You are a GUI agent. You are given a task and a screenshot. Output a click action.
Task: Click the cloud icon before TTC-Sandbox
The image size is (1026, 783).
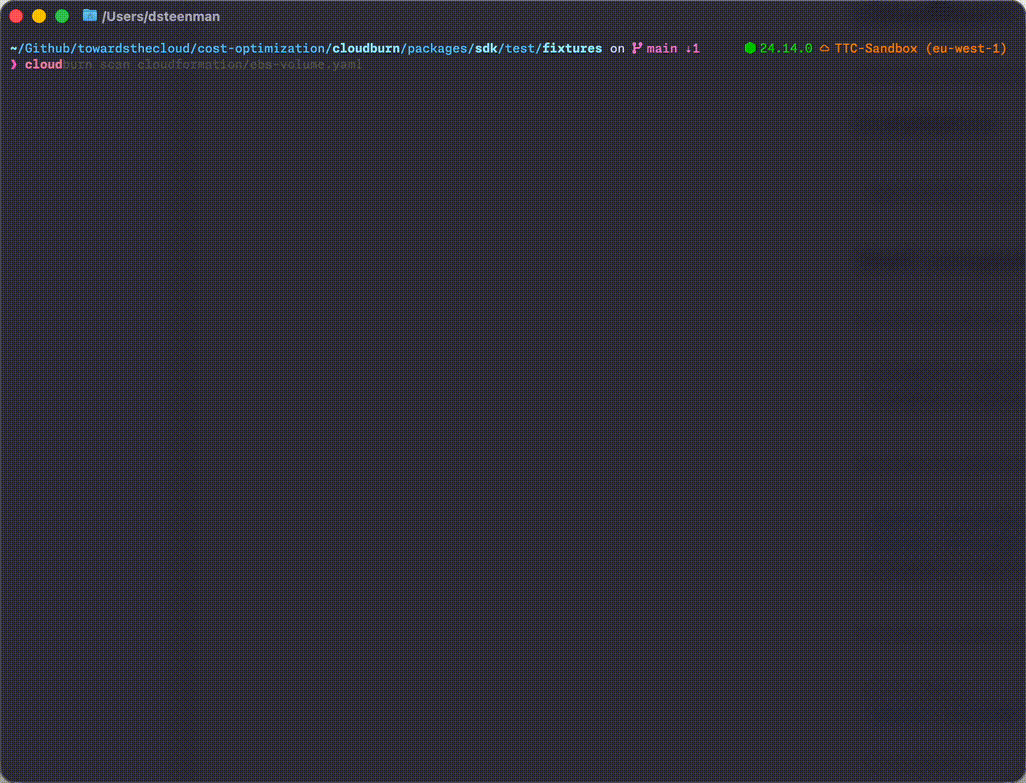824,48
